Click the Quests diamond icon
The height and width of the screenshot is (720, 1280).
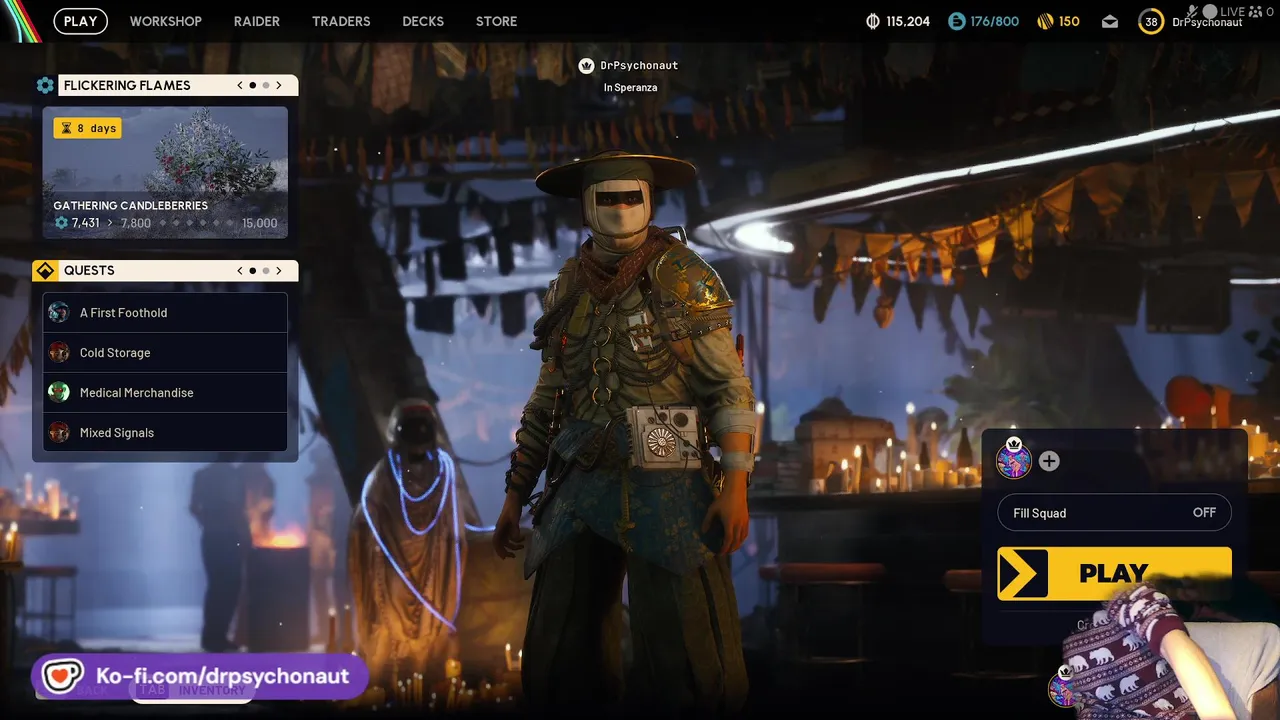(45, 271)
